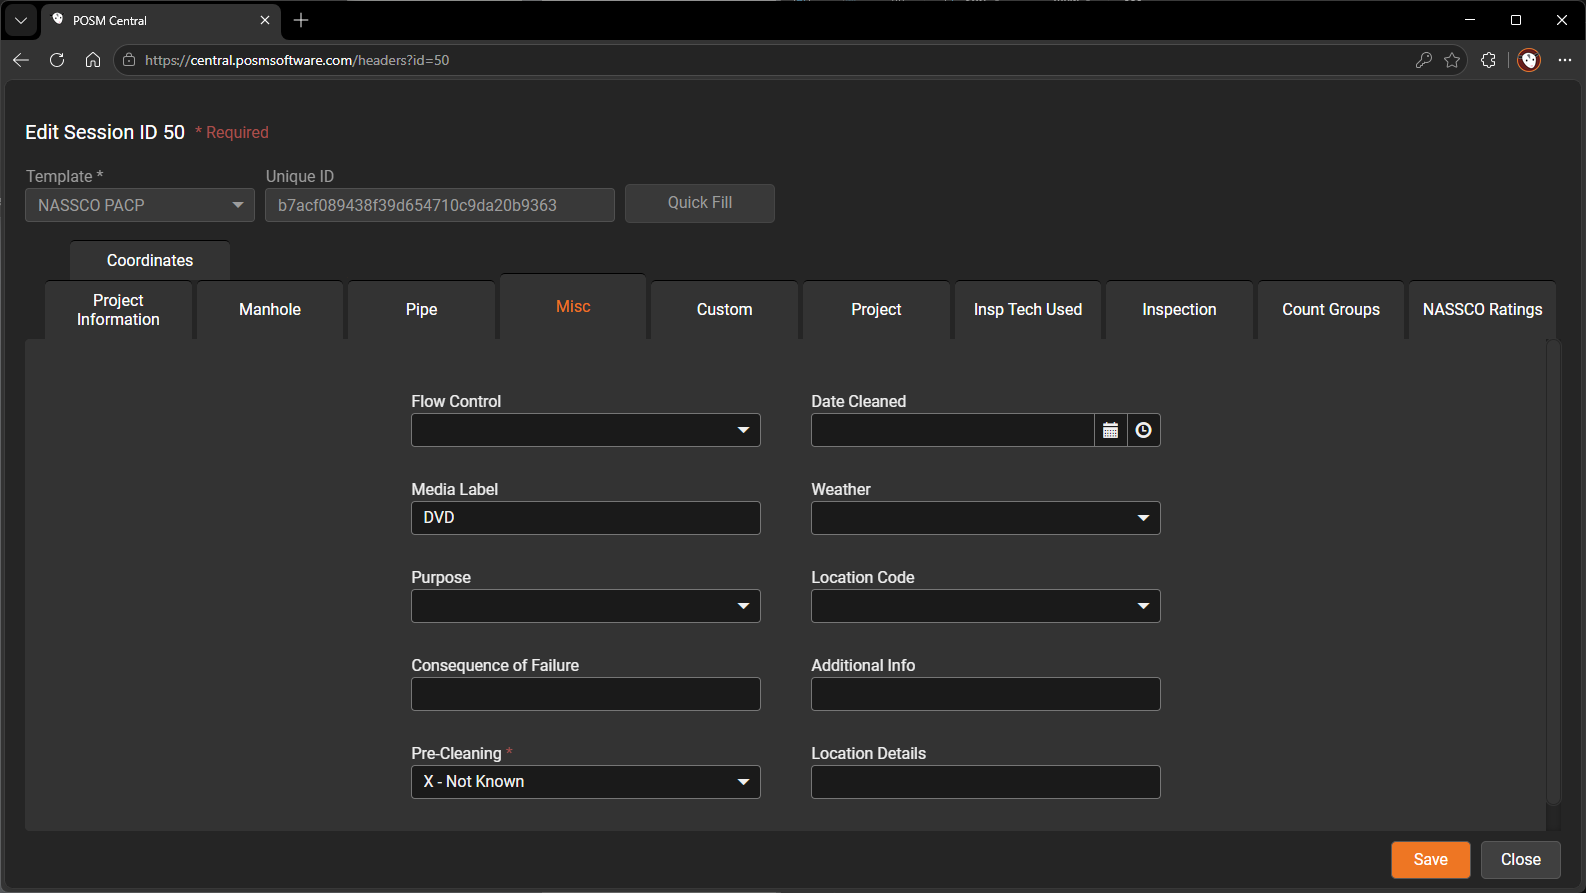Click into the Media Label field
Image resolution: width=1586 pixels, height=893 pixels.
586,518
